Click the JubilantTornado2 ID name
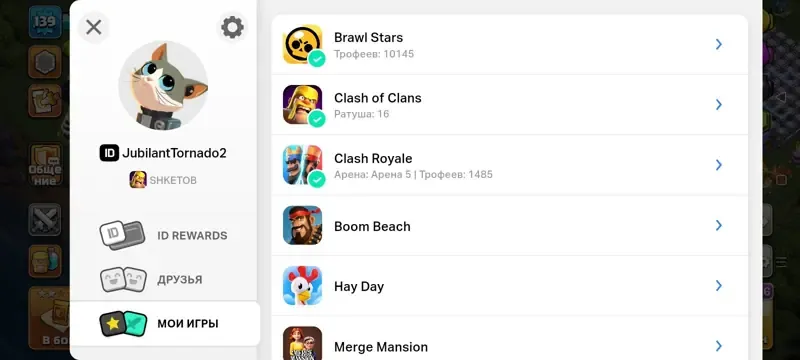 point(174,153)
